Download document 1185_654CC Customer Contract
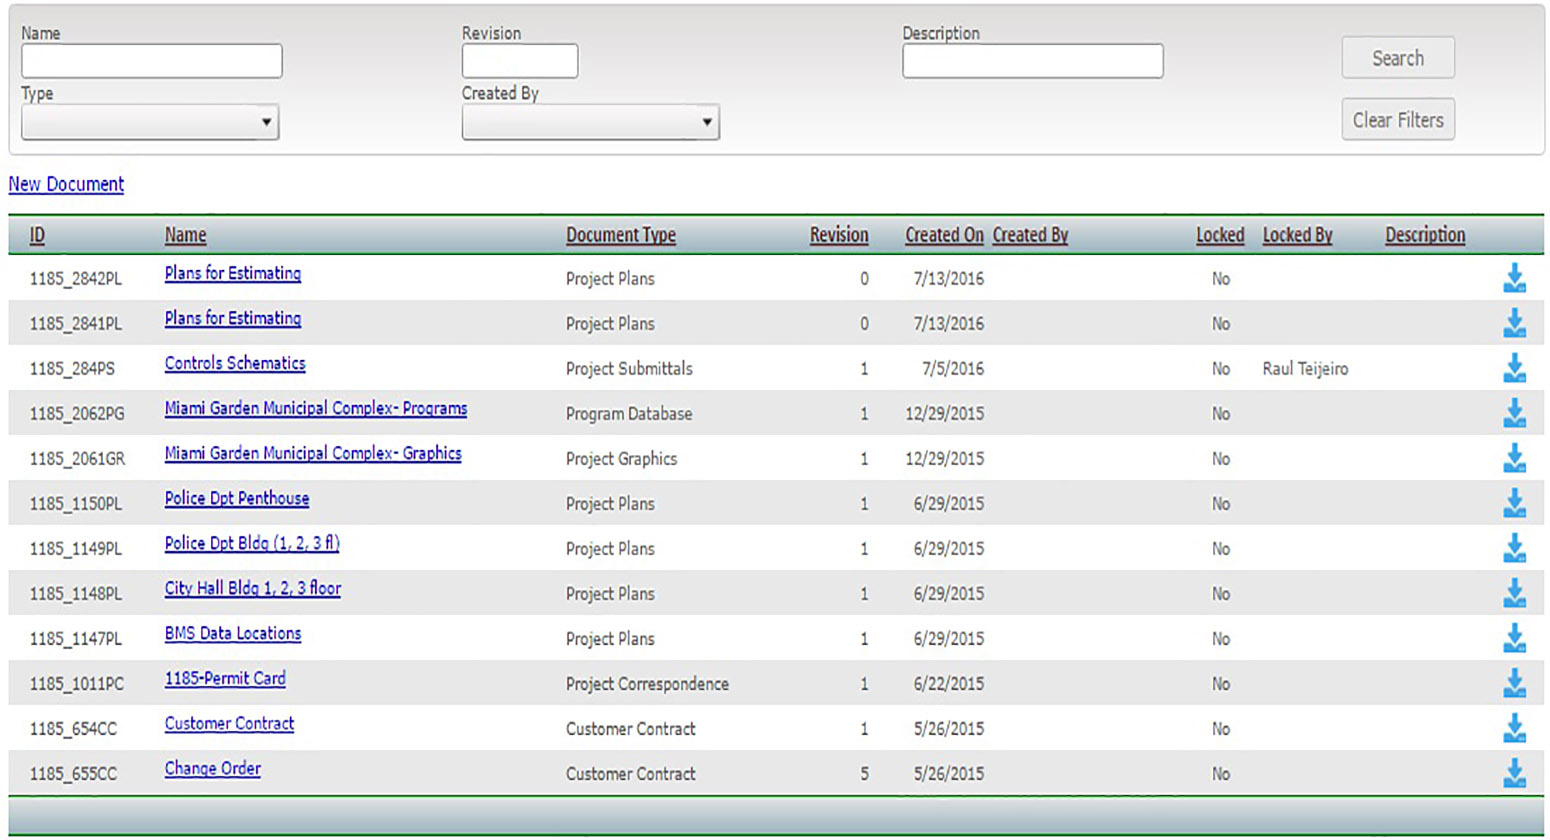 1514,728
